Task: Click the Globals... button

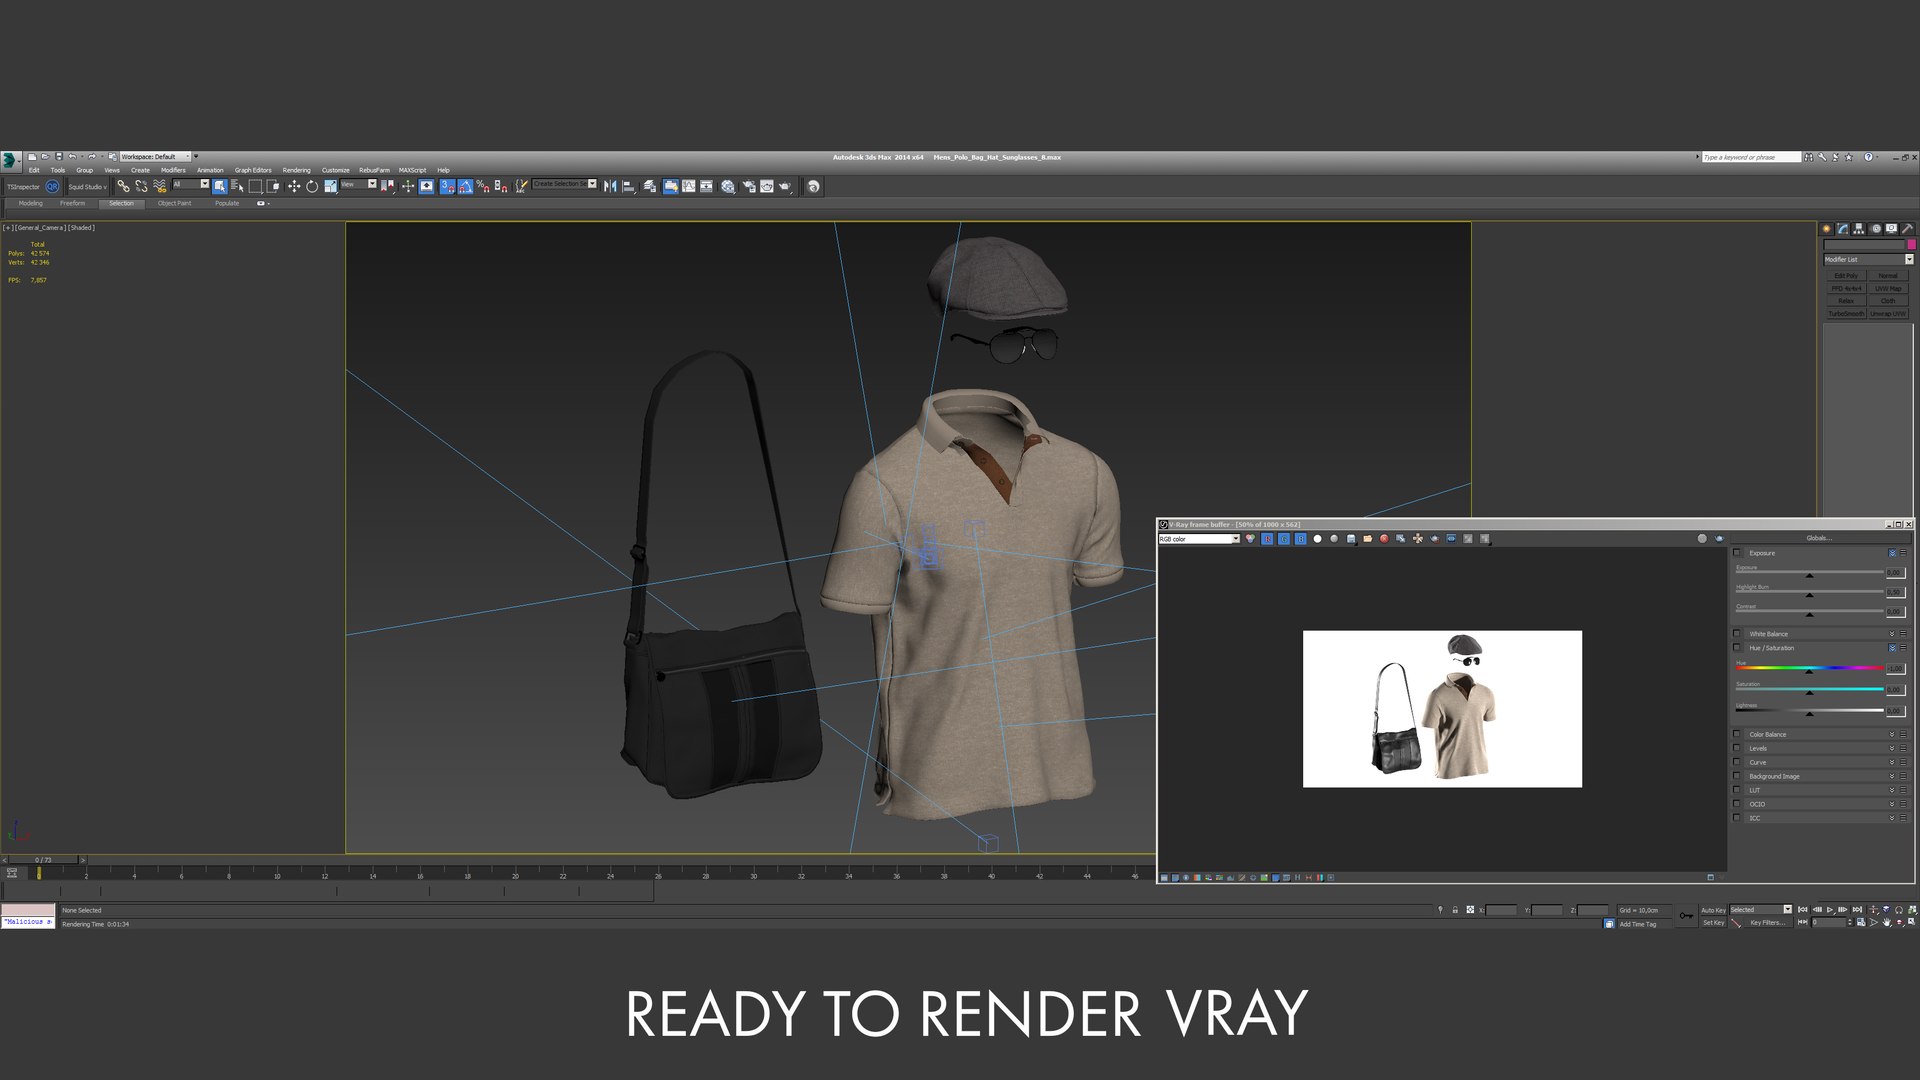Action: (x=1819, y=538)
